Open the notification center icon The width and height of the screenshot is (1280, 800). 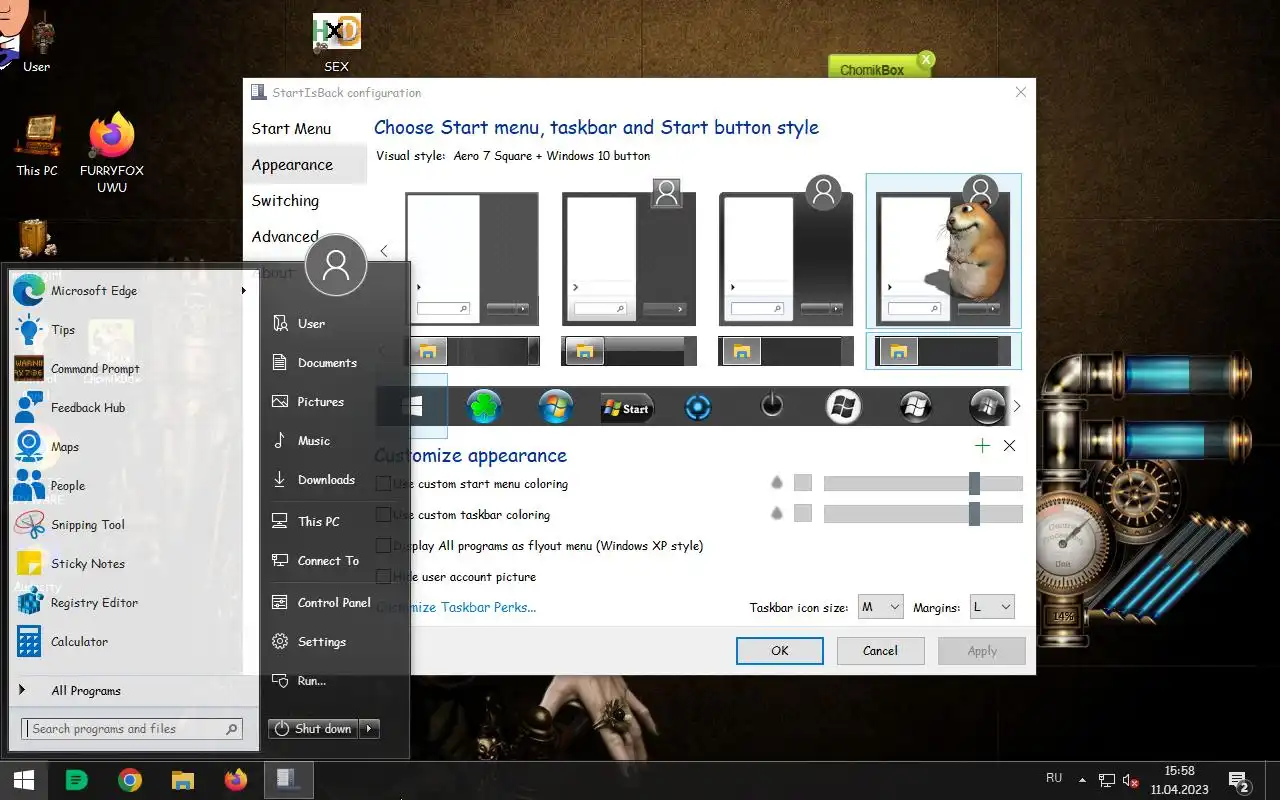point(1239,781)
